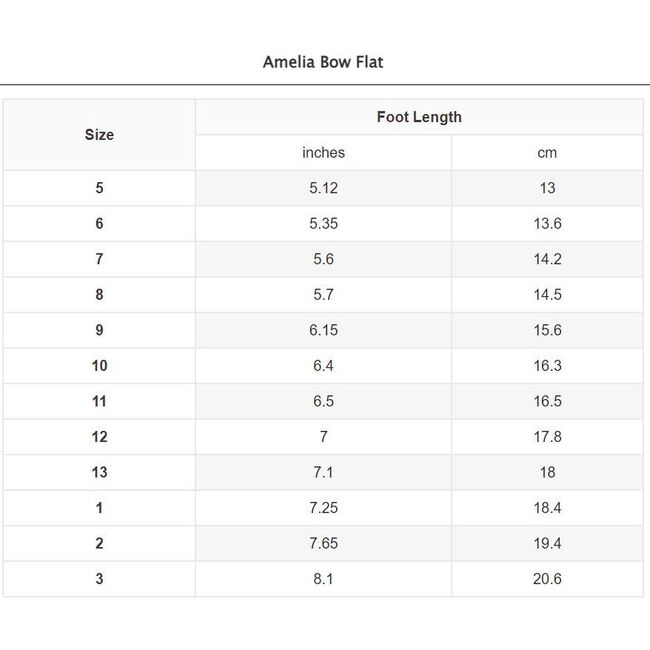This screenshot has width=650, height=650.
Task: Select the 5.12 inches value cell
Action: click(x=323, y=188)
